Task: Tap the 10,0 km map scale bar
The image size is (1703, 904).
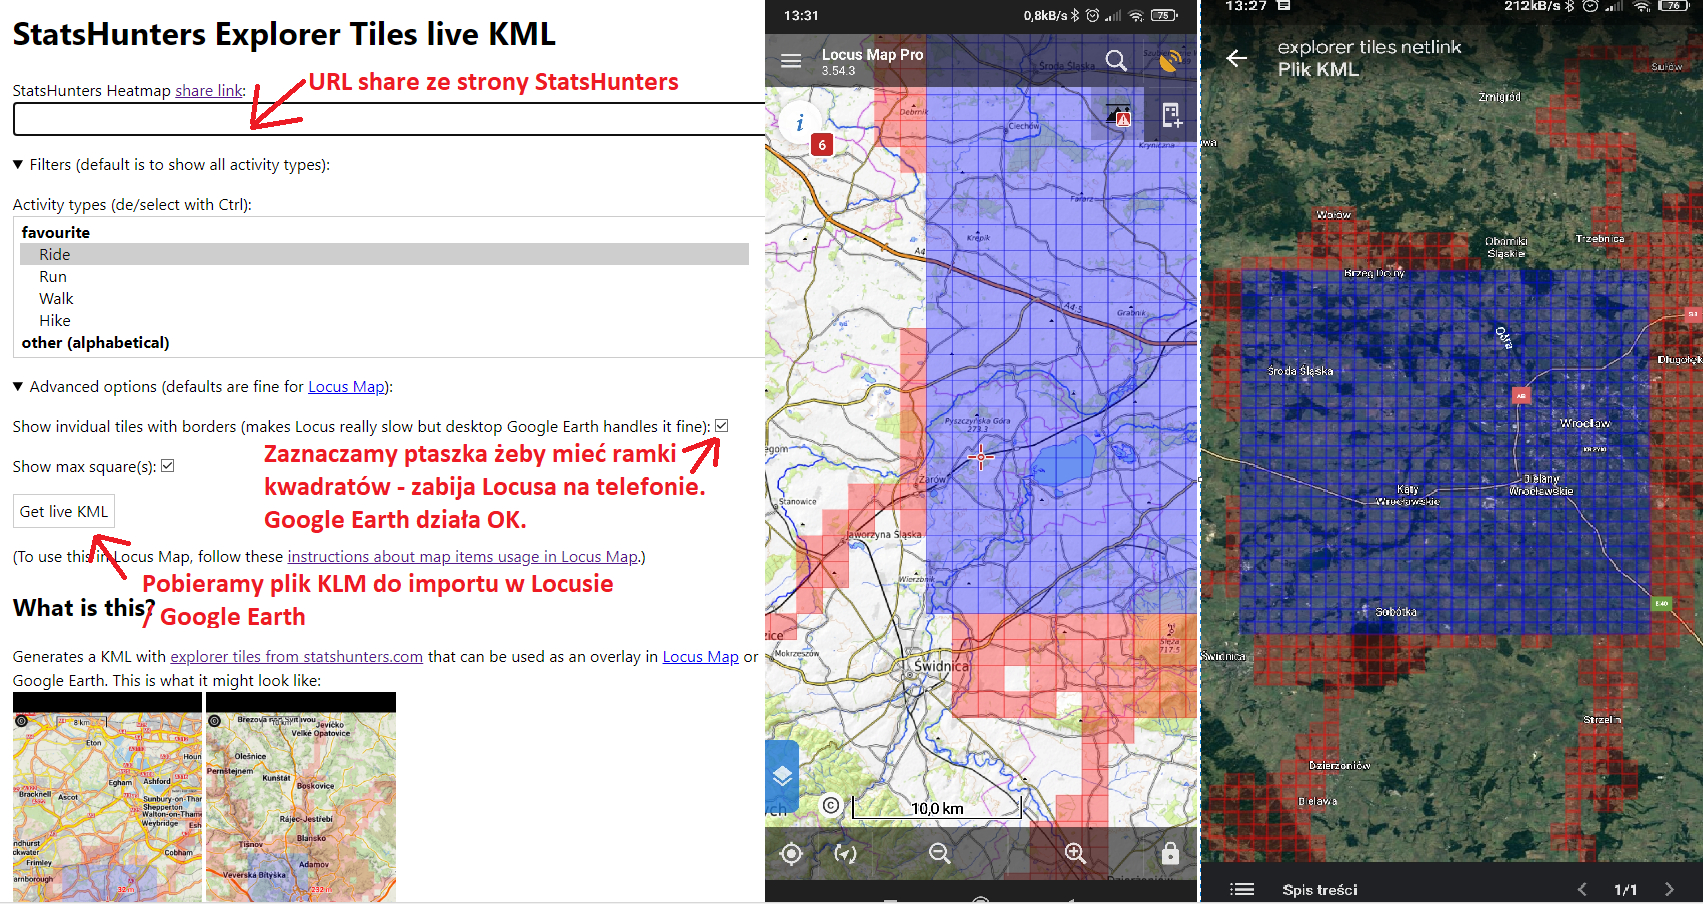Action: [937, 807]
